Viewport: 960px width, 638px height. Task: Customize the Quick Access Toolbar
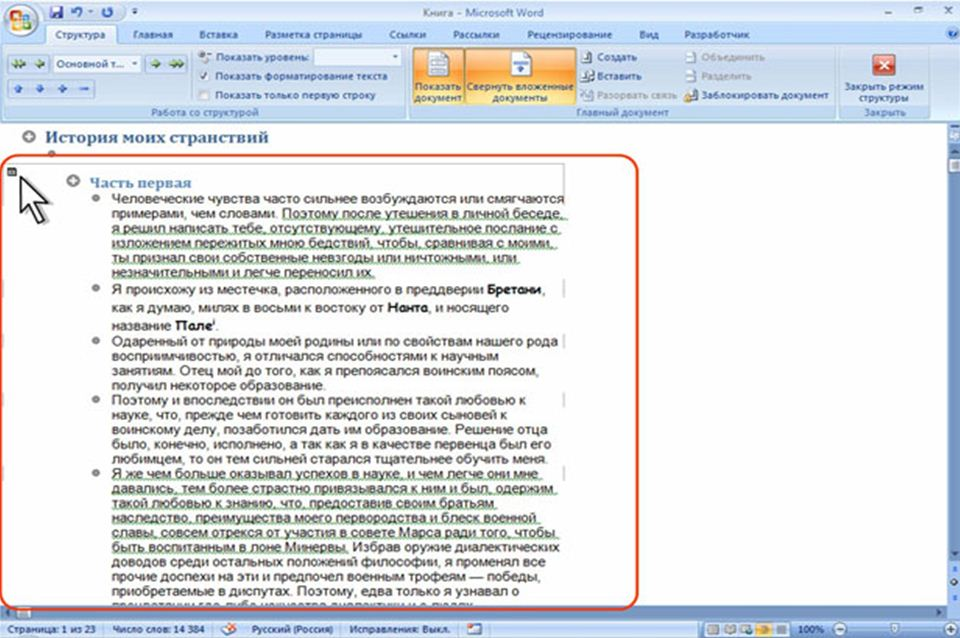tap(135, 12)
